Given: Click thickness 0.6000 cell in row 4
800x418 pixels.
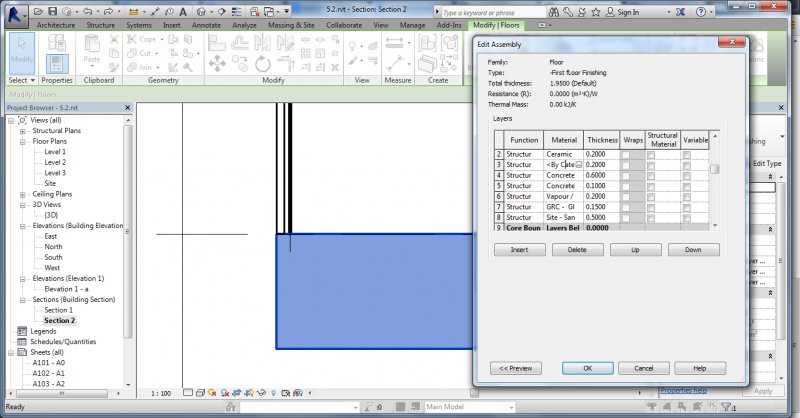Looking at the screenshot, I should point(602,176).
